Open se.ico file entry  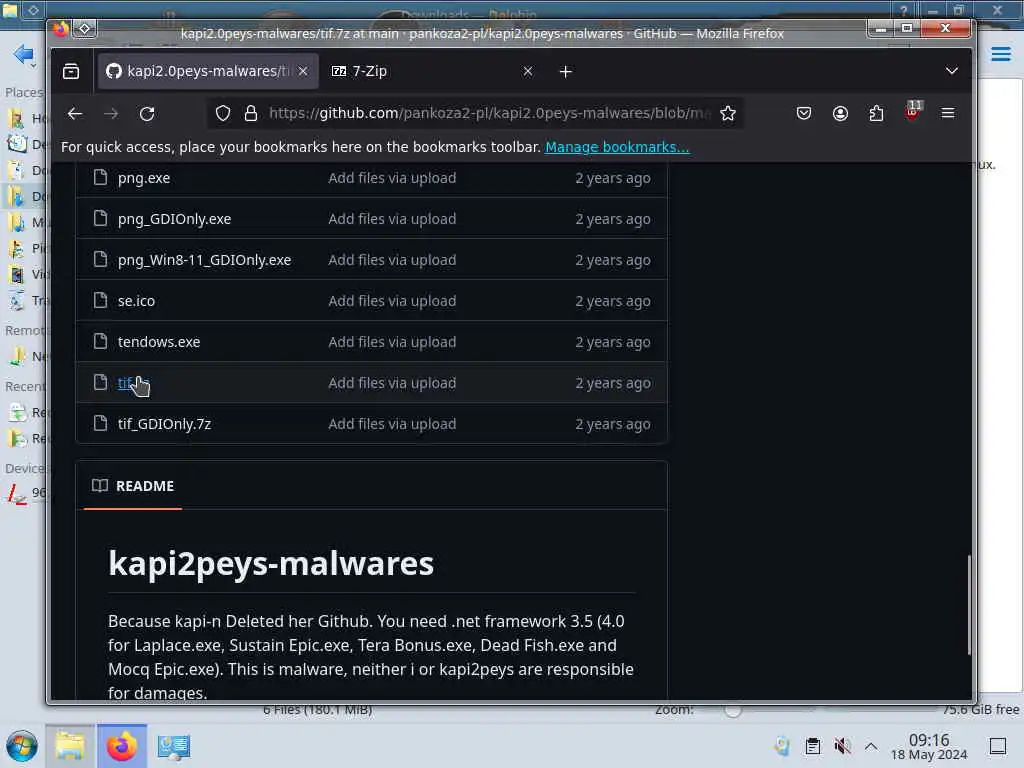point(136,301)
